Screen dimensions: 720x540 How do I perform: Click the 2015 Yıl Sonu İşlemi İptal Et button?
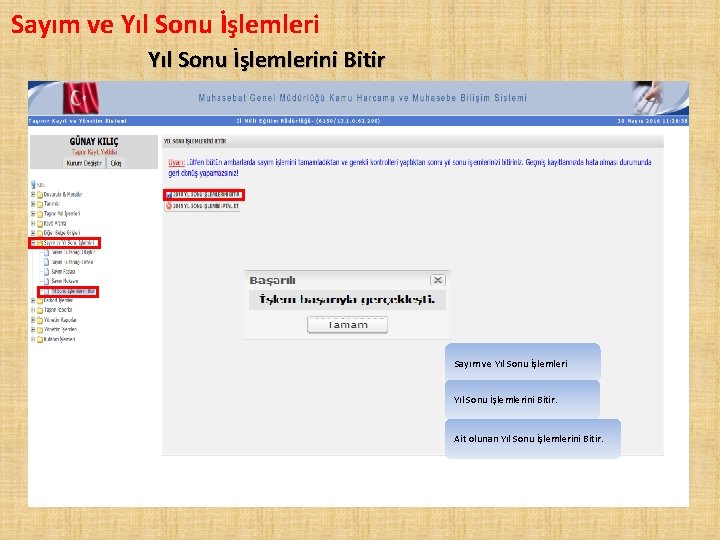[202, 206]
